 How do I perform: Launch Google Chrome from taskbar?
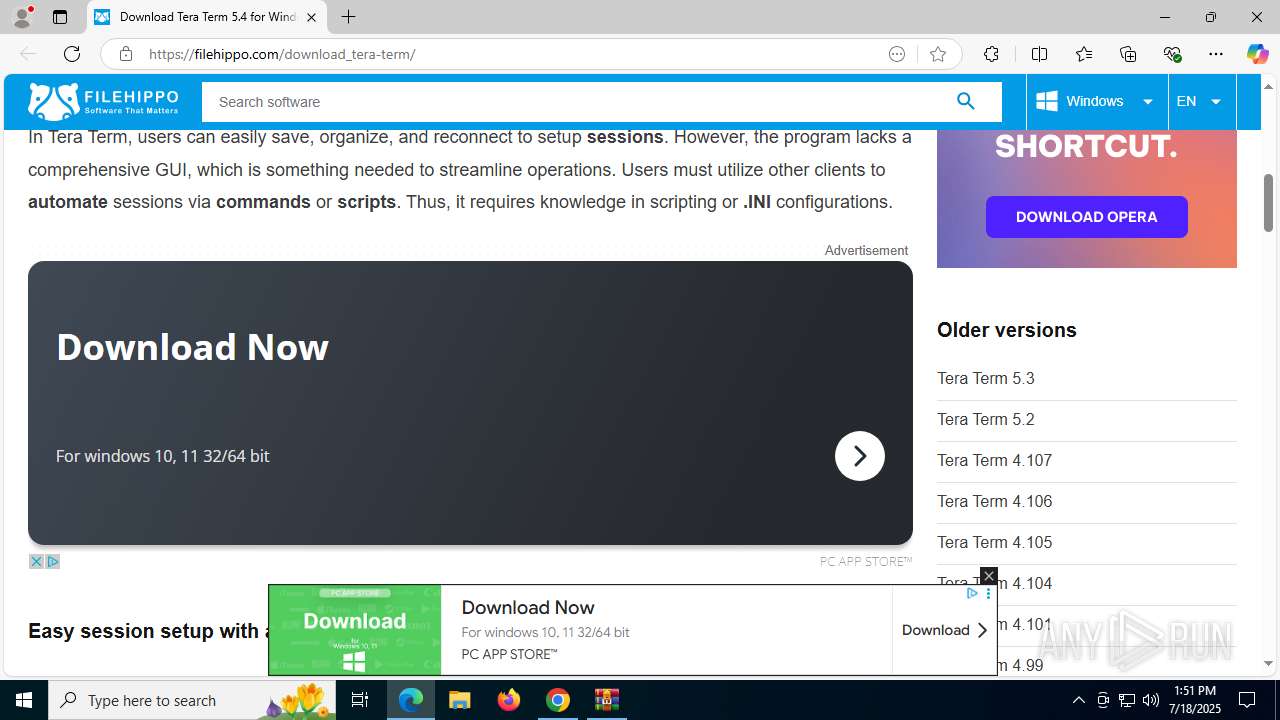click(558, 700)
